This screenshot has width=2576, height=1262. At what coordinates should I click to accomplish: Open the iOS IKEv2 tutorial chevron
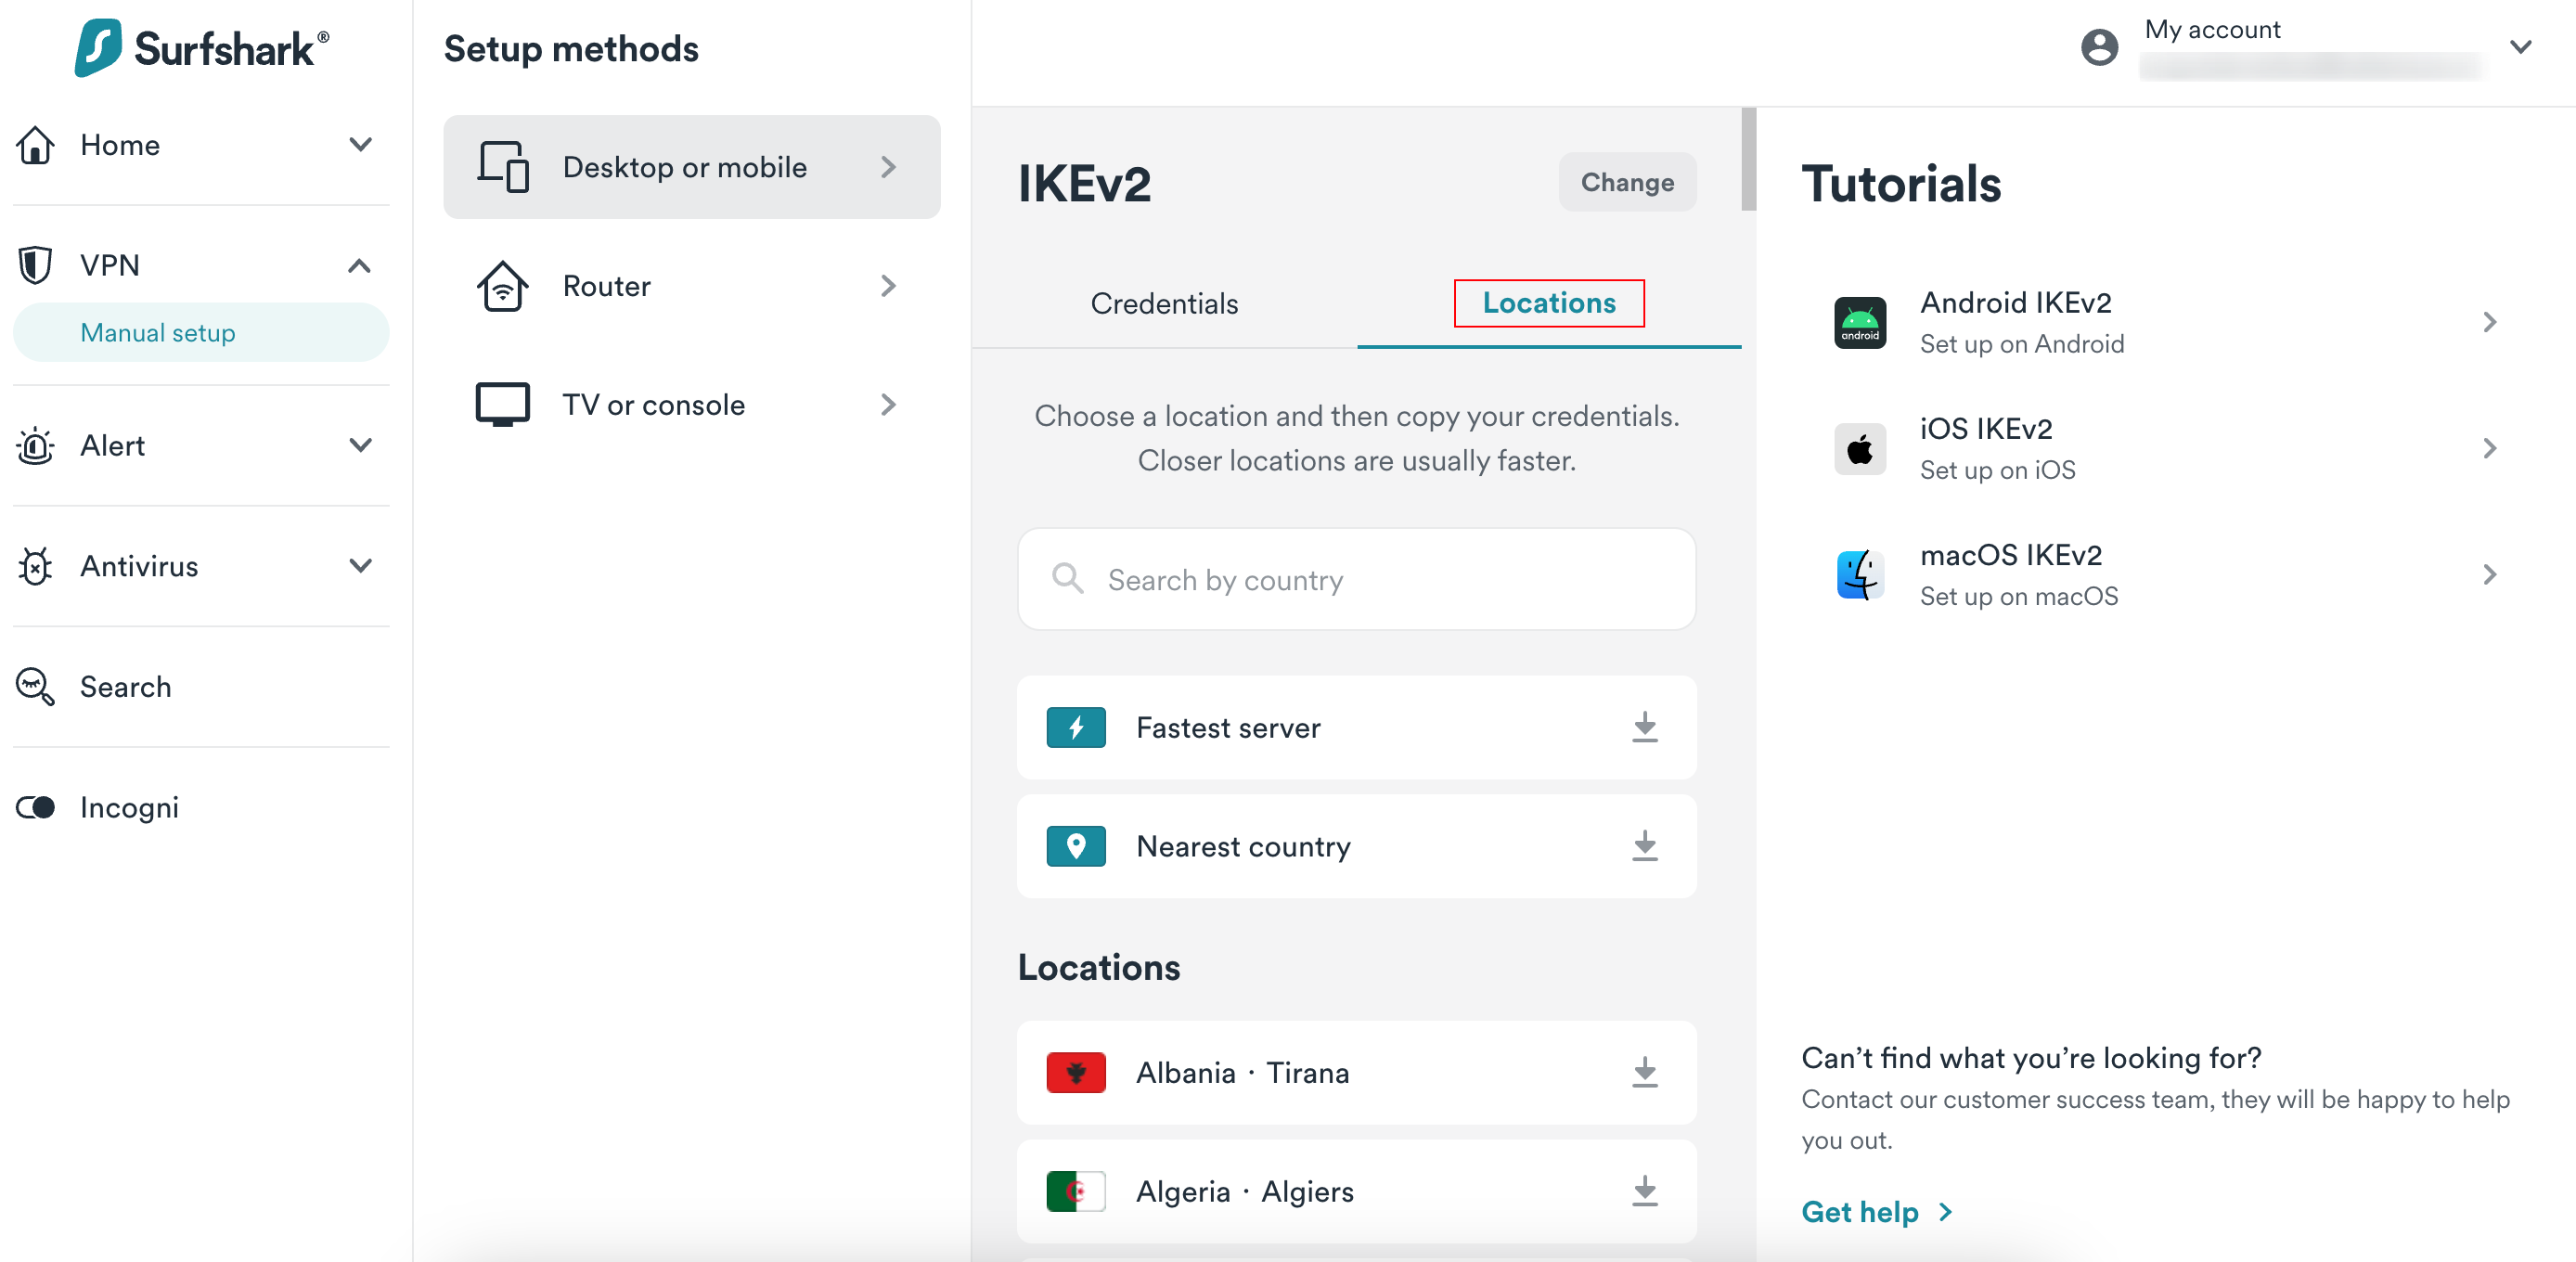click(2489, 448)
